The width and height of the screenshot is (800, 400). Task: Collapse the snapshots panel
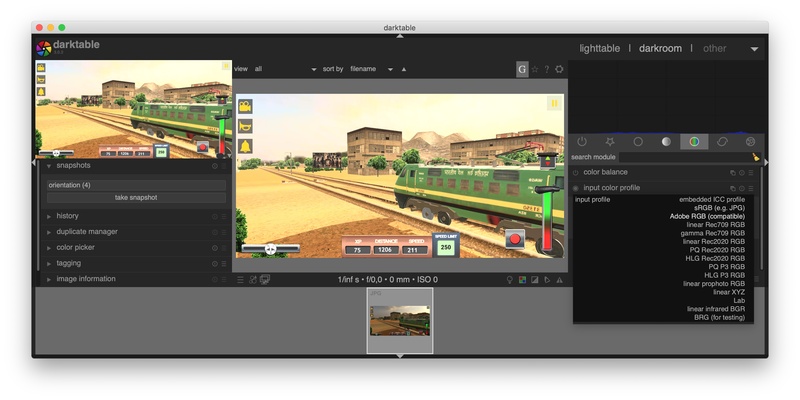(49, 166)
